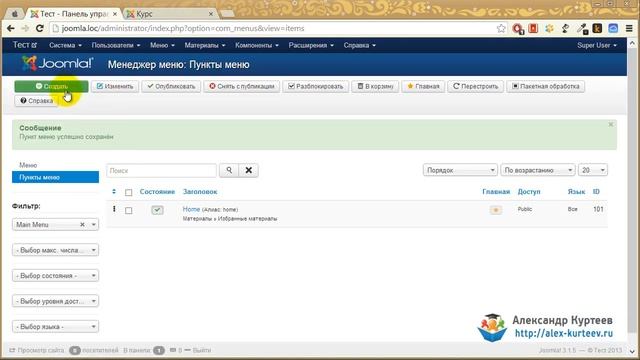Open the Пользователи menu
This screenshot has width=640, height=360.
click(116, 45)
